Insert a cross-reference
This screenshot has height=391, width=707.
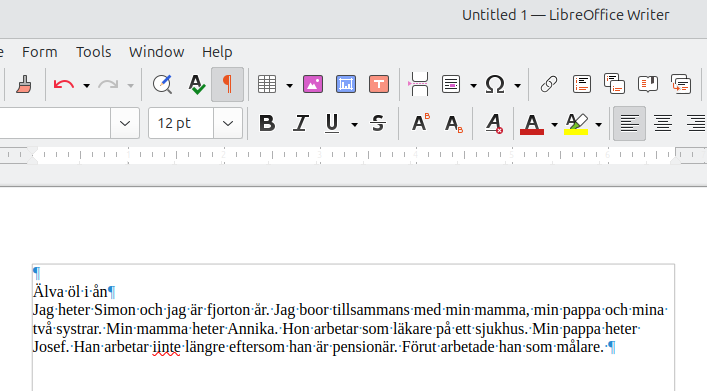(x=681, y=84)
